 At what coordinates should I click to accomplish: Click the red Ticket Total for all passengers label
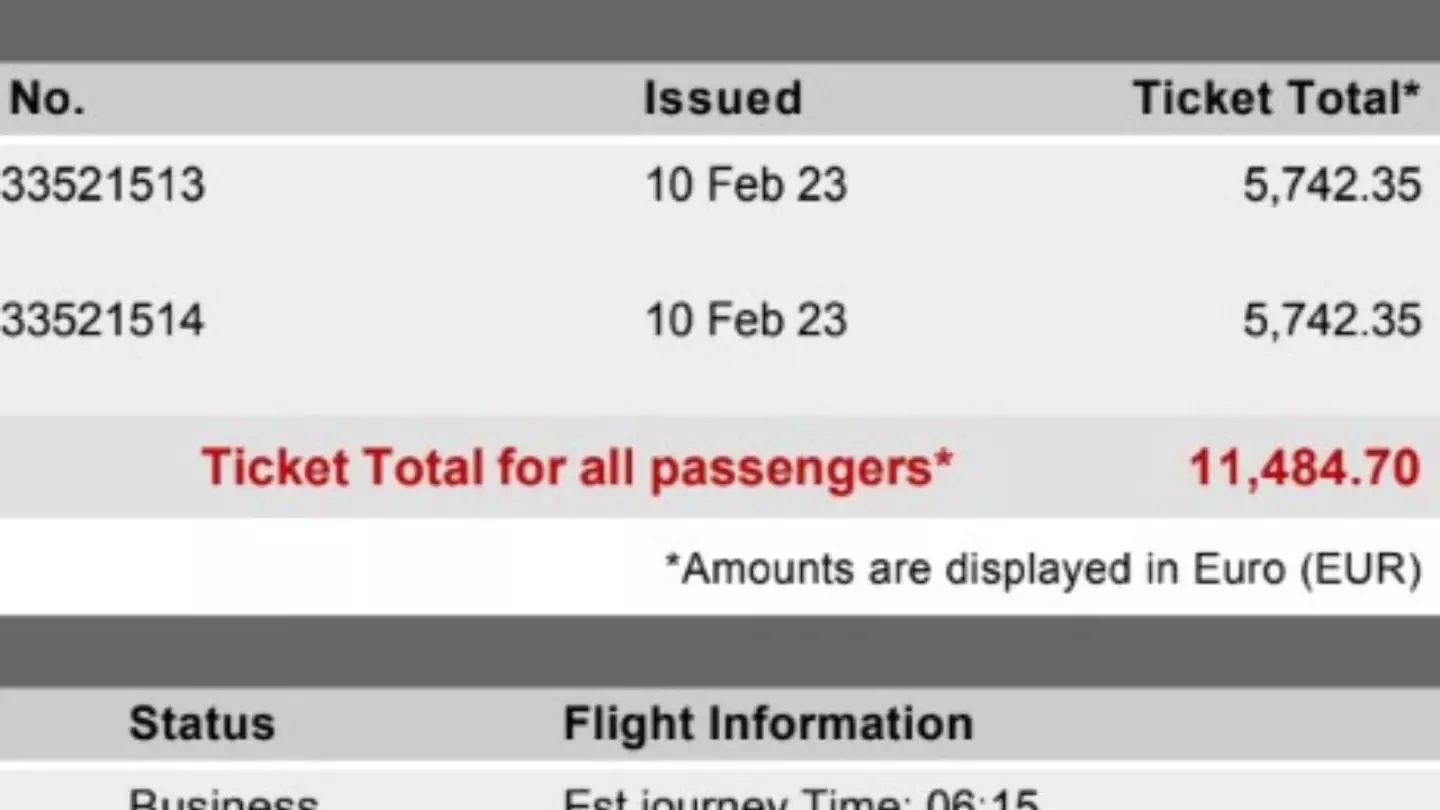(577, 467)
